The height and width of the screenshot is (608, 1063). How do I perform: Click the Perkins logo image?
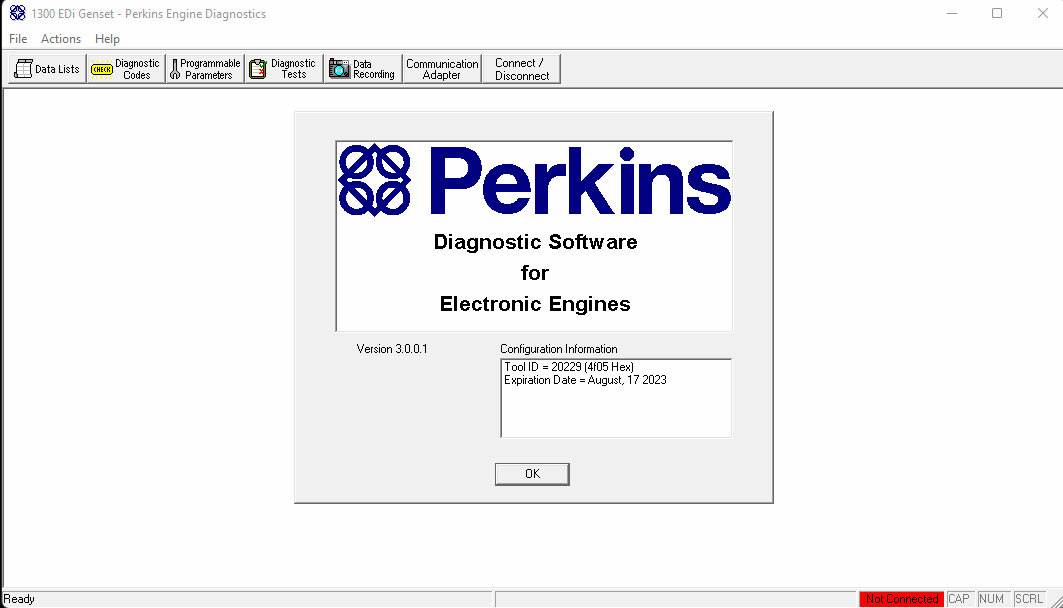click(534, 180)
